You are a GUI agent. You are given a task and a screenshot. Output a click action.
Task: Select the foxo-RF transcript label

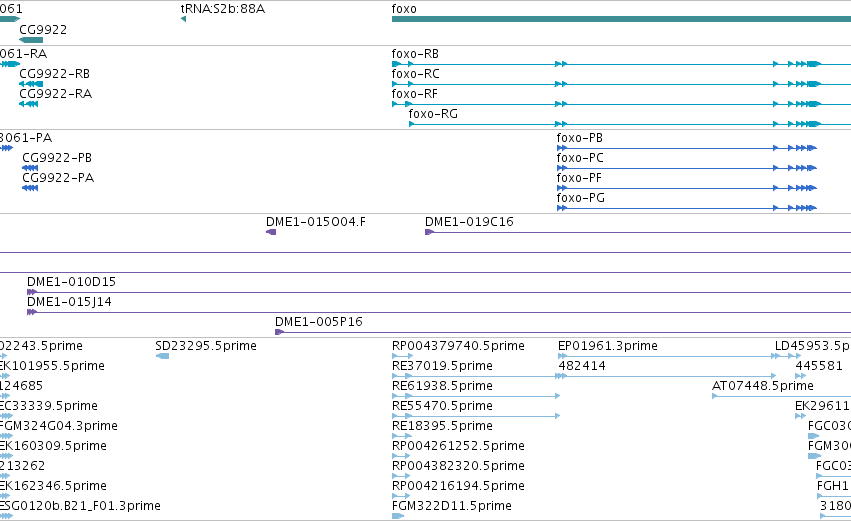pyautogui.click(x=415, y=94)
